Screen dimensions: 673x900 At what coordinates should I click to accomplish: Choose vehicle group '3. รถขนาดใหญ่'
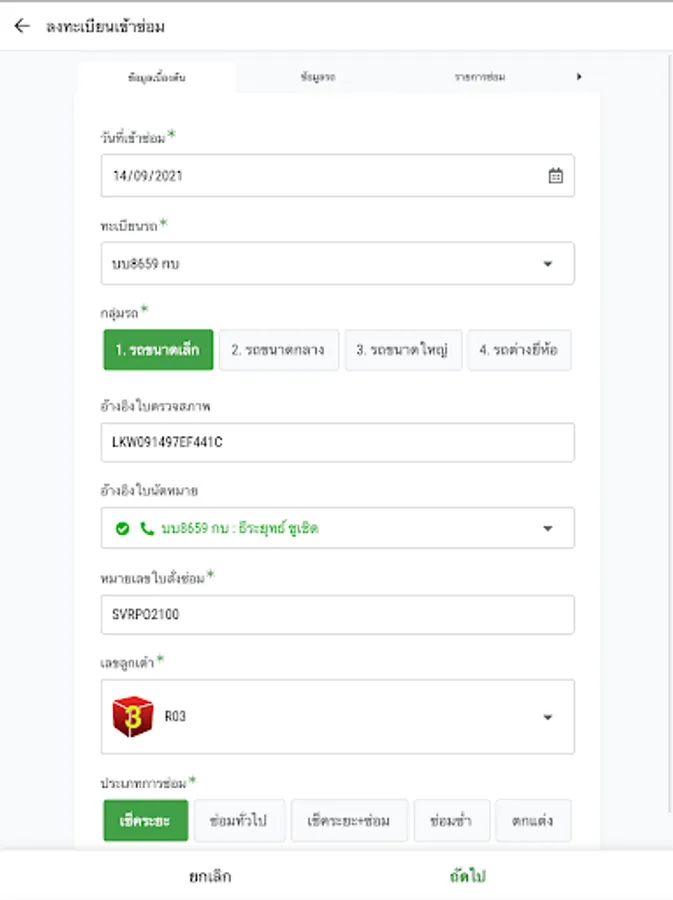click(403, 351)
